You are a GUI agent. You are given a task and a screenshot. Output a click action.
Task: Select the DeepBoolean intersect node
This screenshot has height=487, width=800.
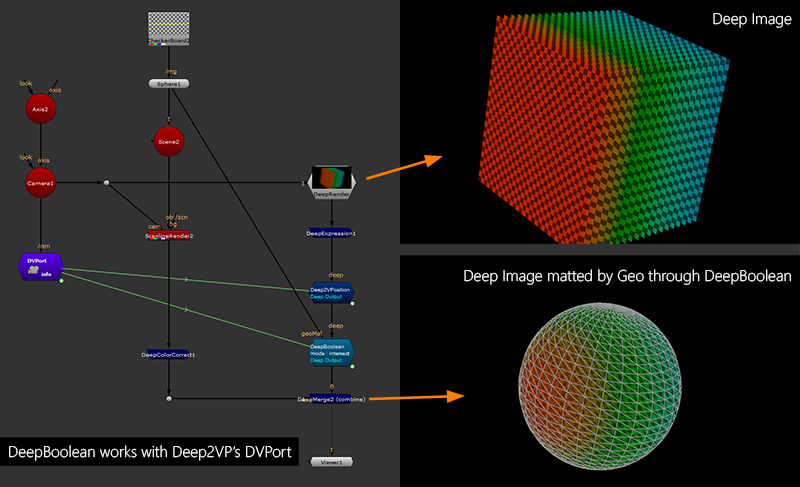click(331, 351)
